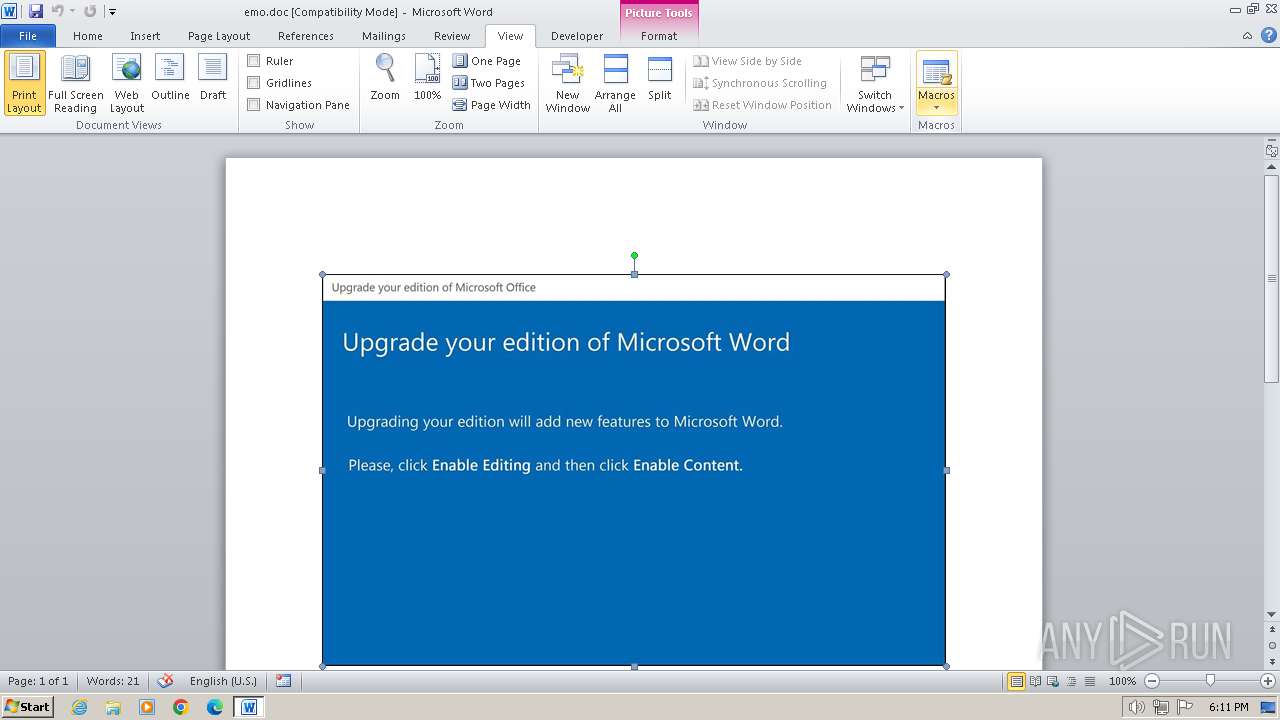This screenshot has width=1280, height=720.
Task: Show Two Pages zoom
Action: pos(489,83)
